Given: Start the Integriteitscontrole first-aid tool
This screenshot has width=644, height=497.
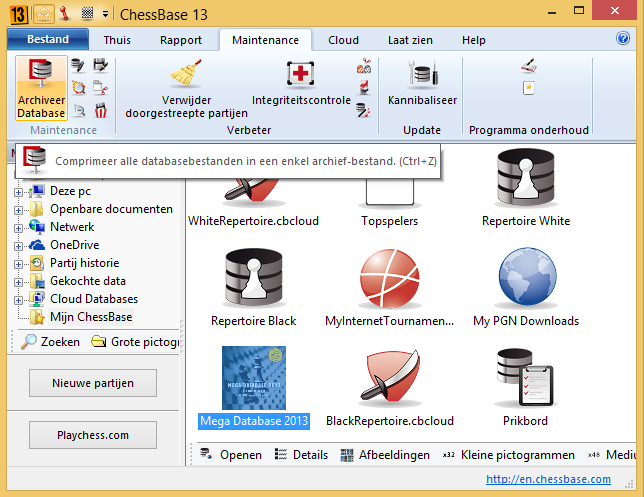Looking at the screenshot, I should tap(301, 82).
